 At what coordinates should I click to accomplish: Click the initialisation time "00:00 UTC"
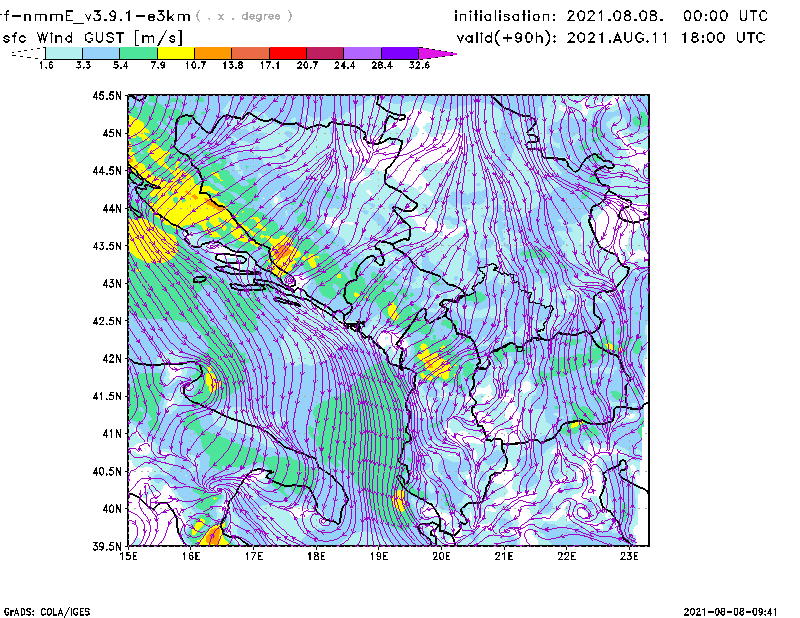[725, 16]
